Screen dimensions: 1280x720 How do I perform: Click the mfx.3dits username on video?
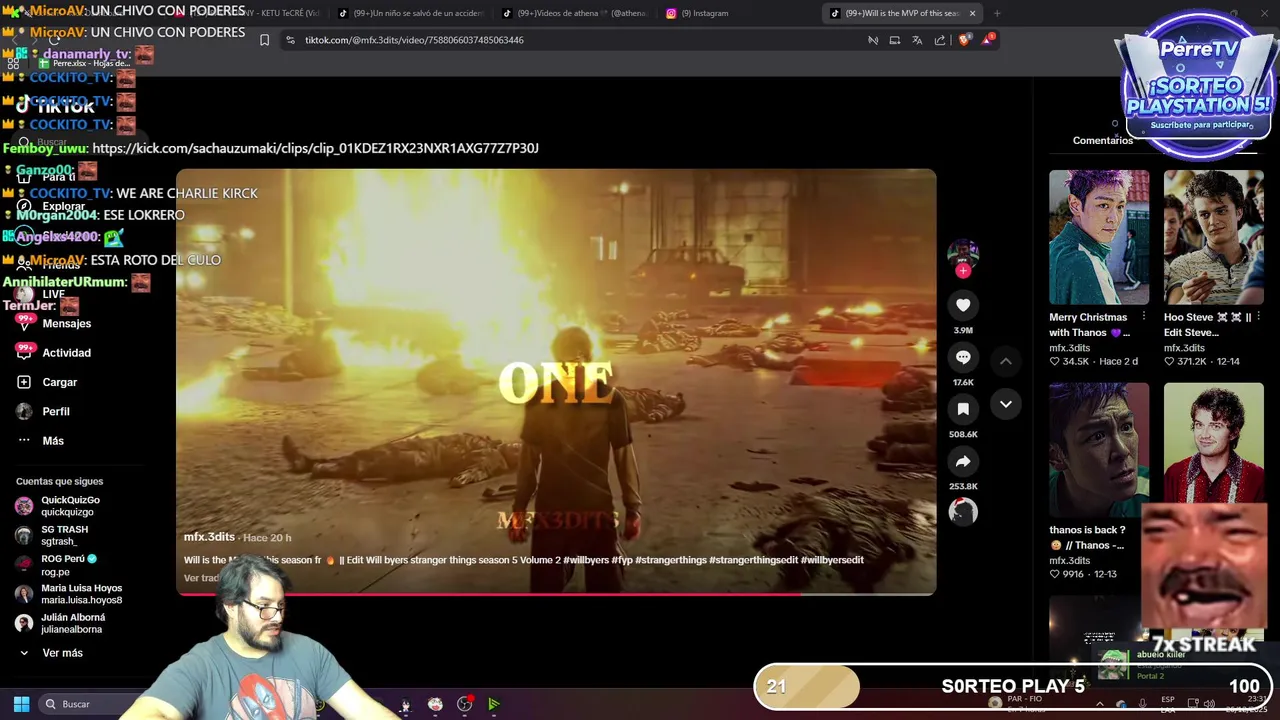point(209,537)
